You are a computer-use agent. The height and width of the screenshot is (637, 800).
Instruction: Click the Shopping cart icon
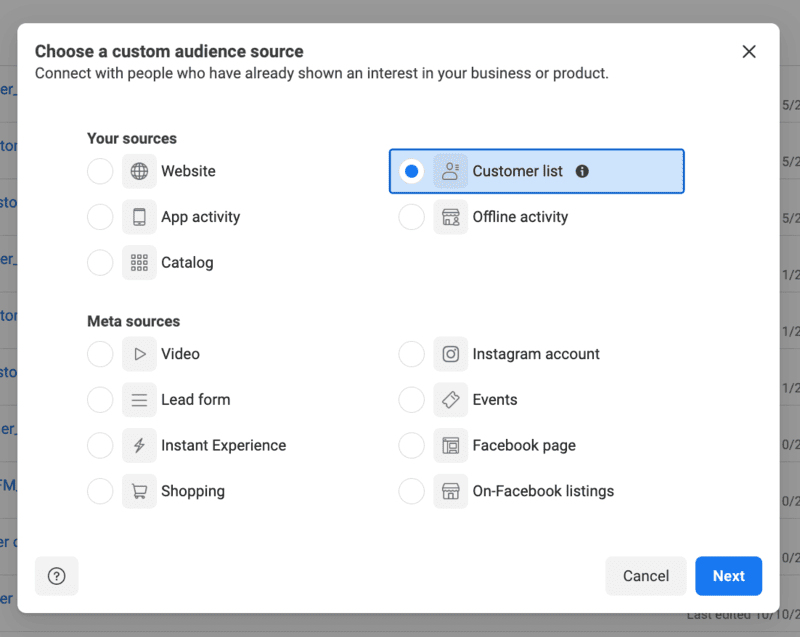coord(139,491)
